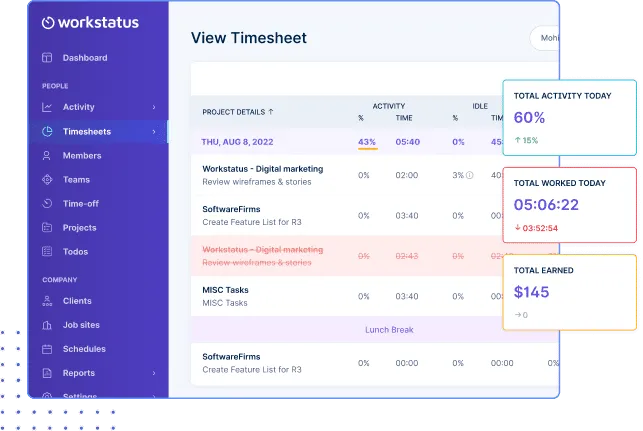
Task: Go to Job sites
Action: 81,325
